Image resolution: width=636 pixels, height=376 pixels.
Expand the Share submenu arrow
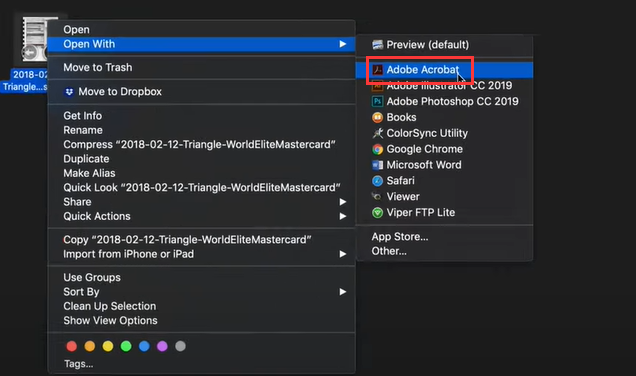pos(343,202)
